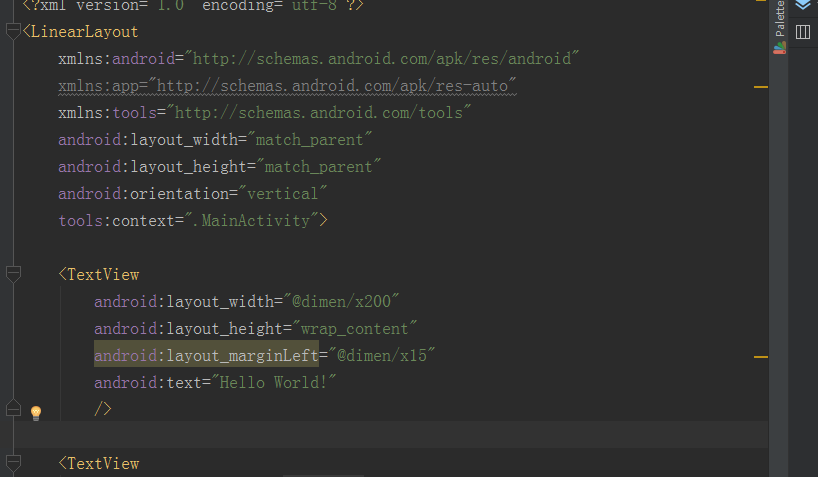Screen dimensions: 818x477
Task: Click the LinearLayout opening tag name
Action: coord(85,31)
